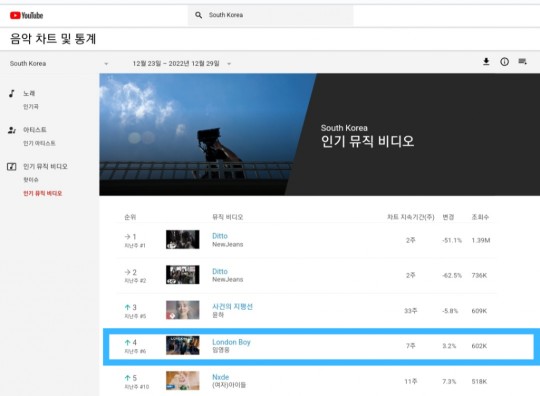
Task: Click the 518K view count
Action: [x=479, y=382]
